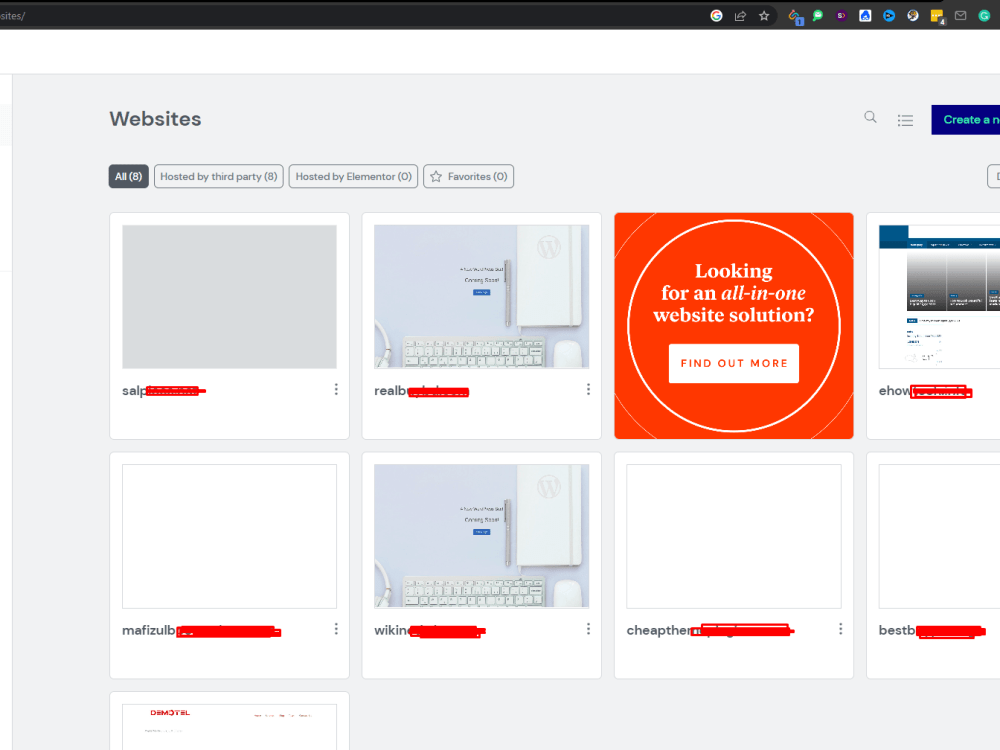
Task: Click the share icon in the browser toolbar
Action: [741, 15]
